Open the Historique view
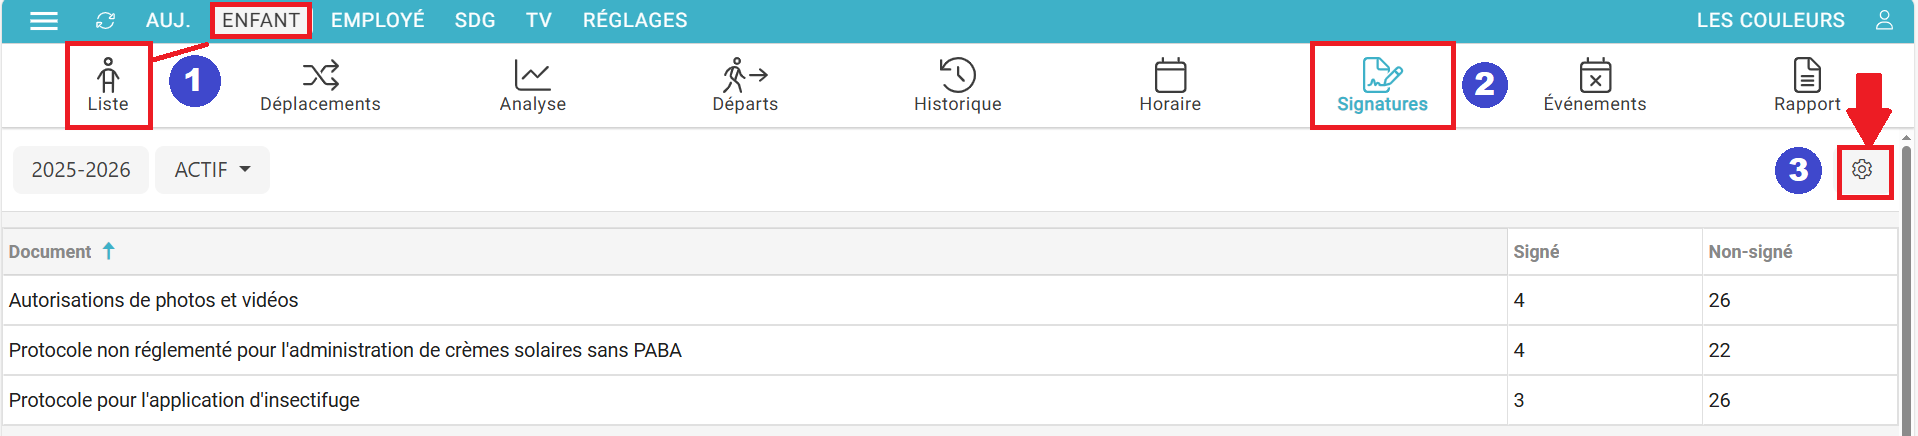 click(x=957, y=86)
